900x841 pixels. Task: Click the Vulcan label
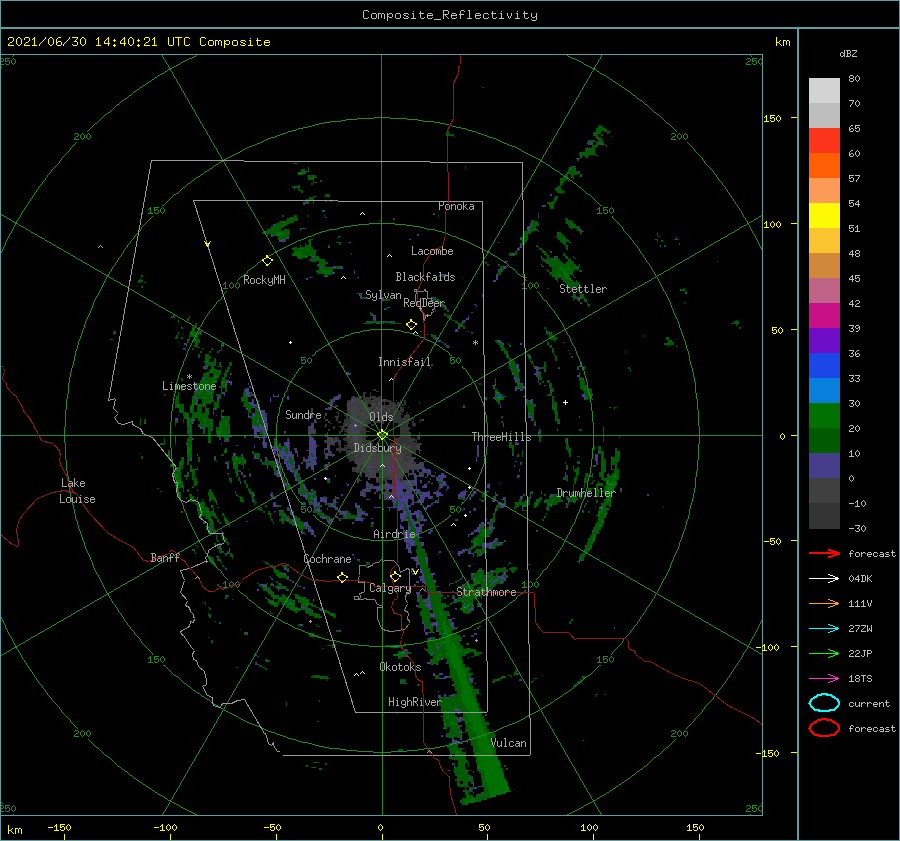[509, 743]
